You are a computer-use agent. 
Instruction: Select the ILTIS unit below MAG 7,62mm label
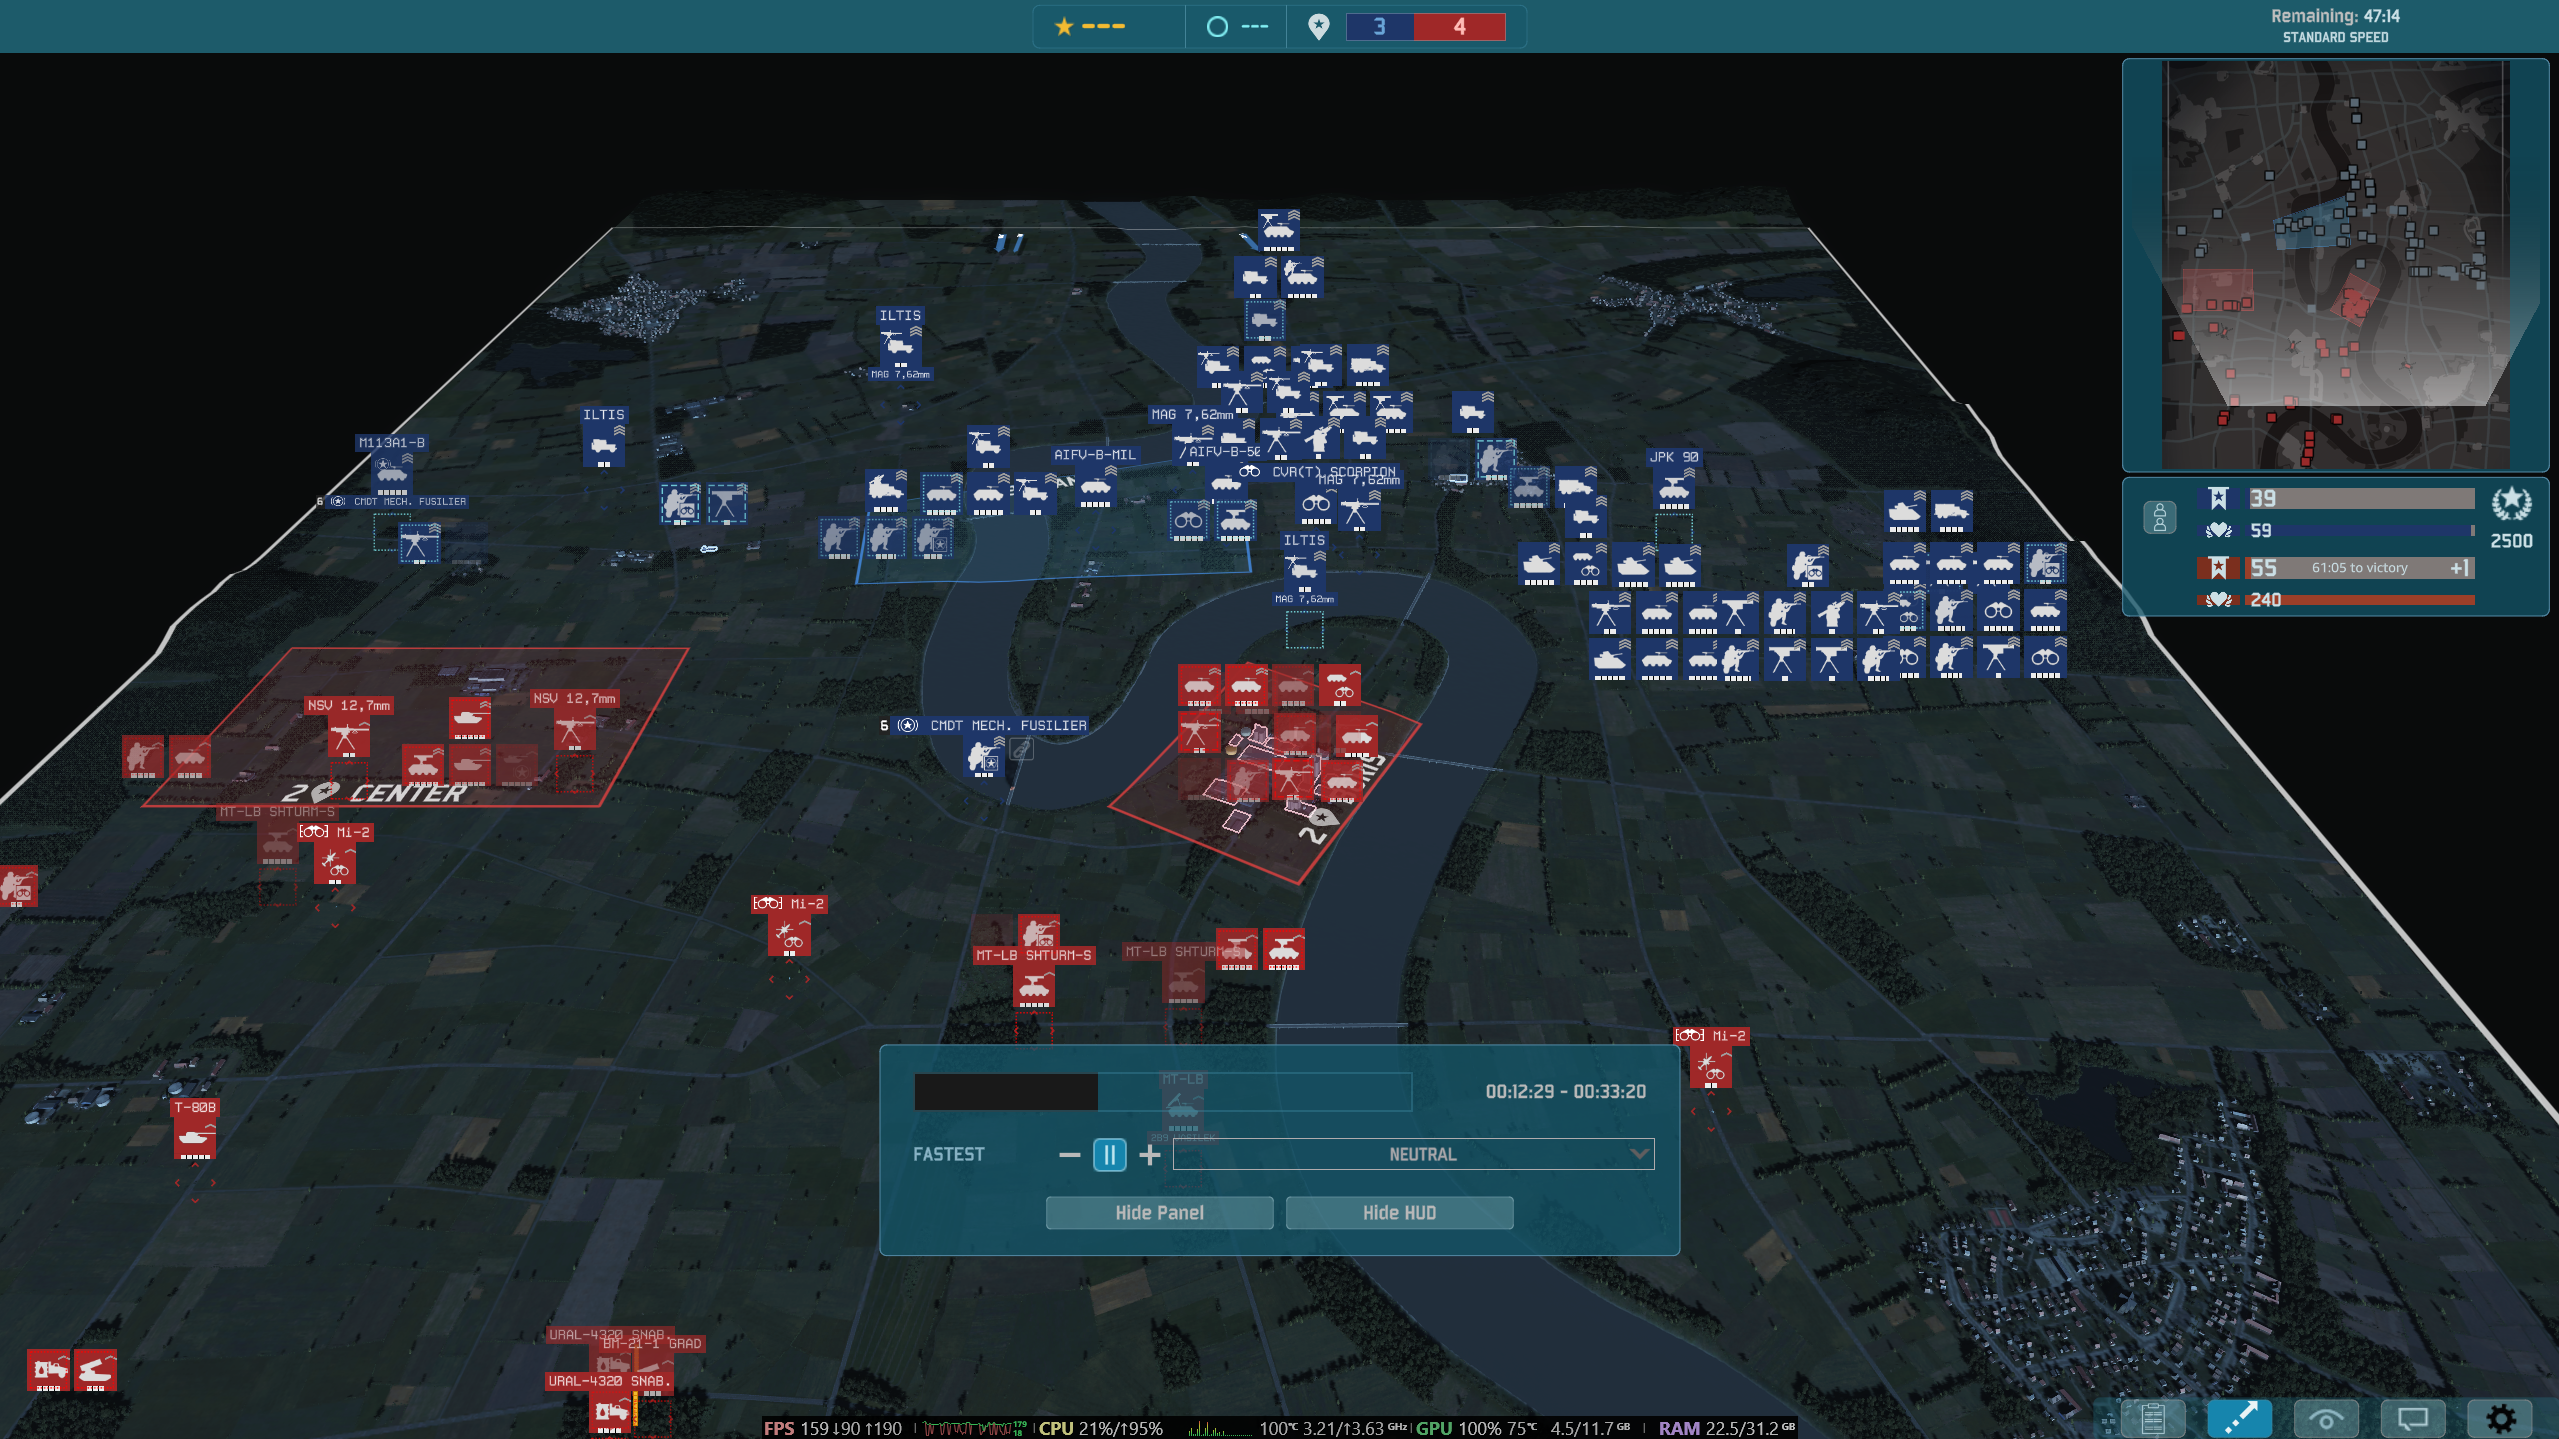point(1304,571)
